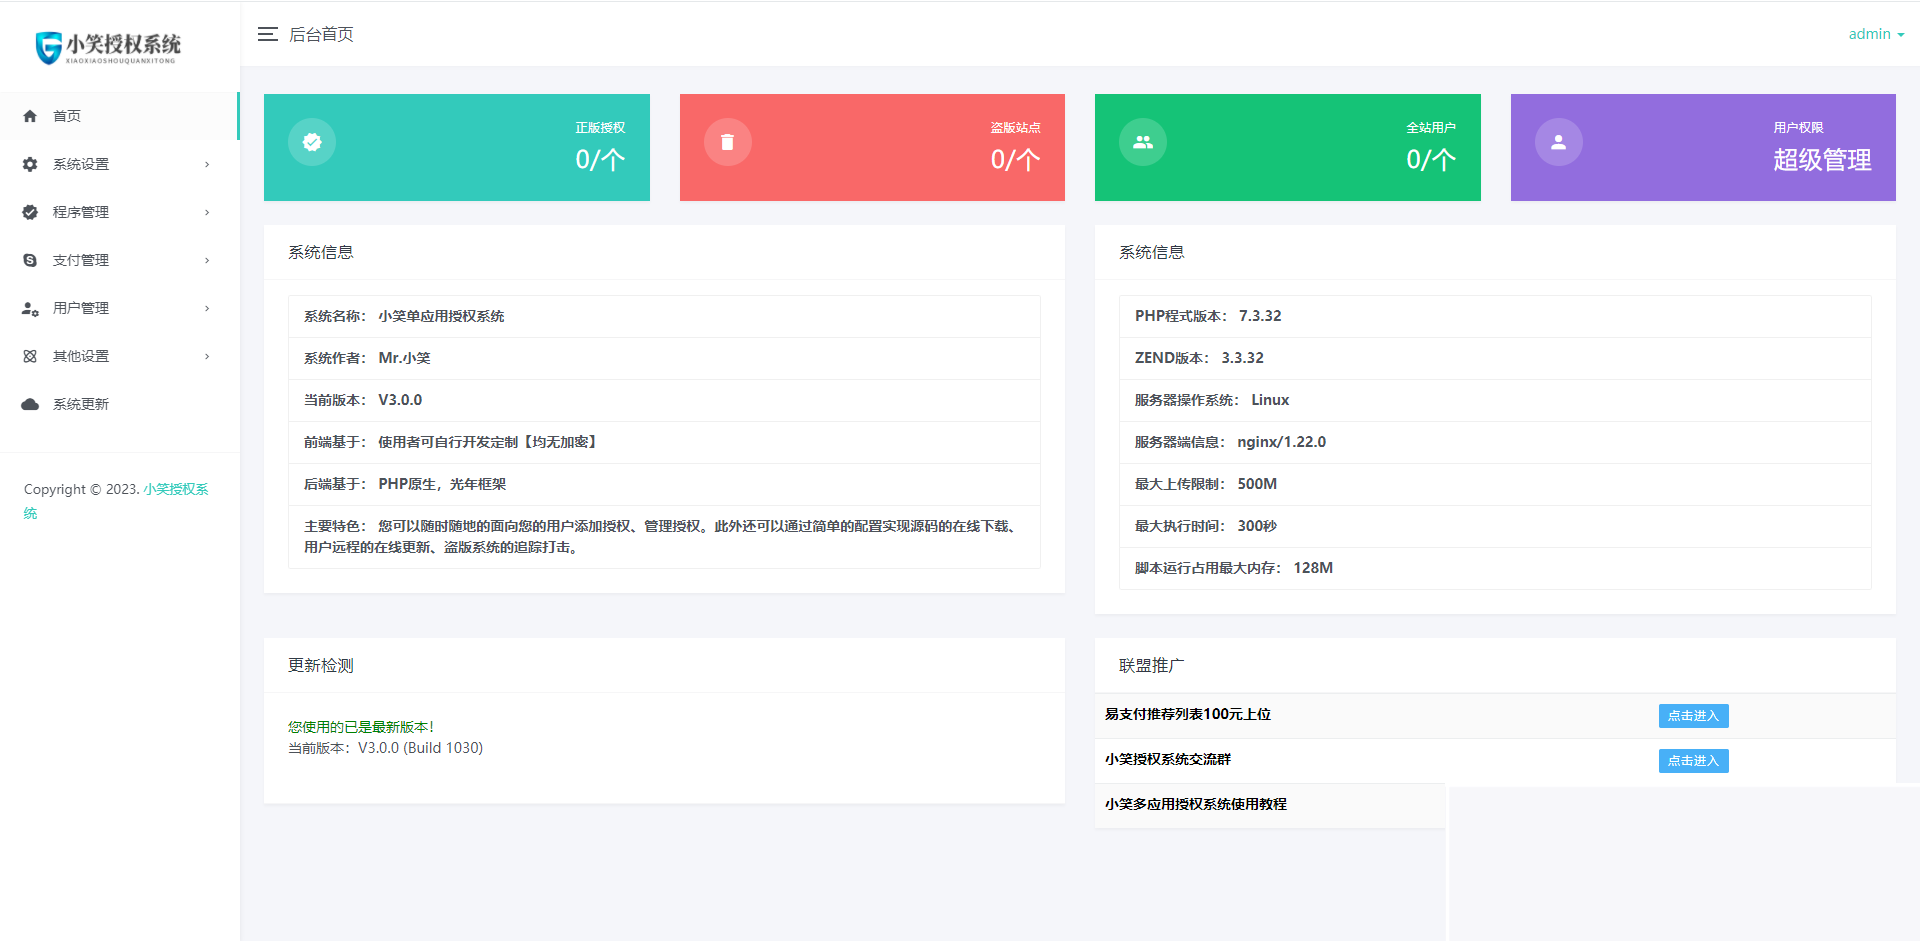Select the gear icon for 系统设置
Image resolution: width=1920 pixels, height=941 pixels.
30,164
